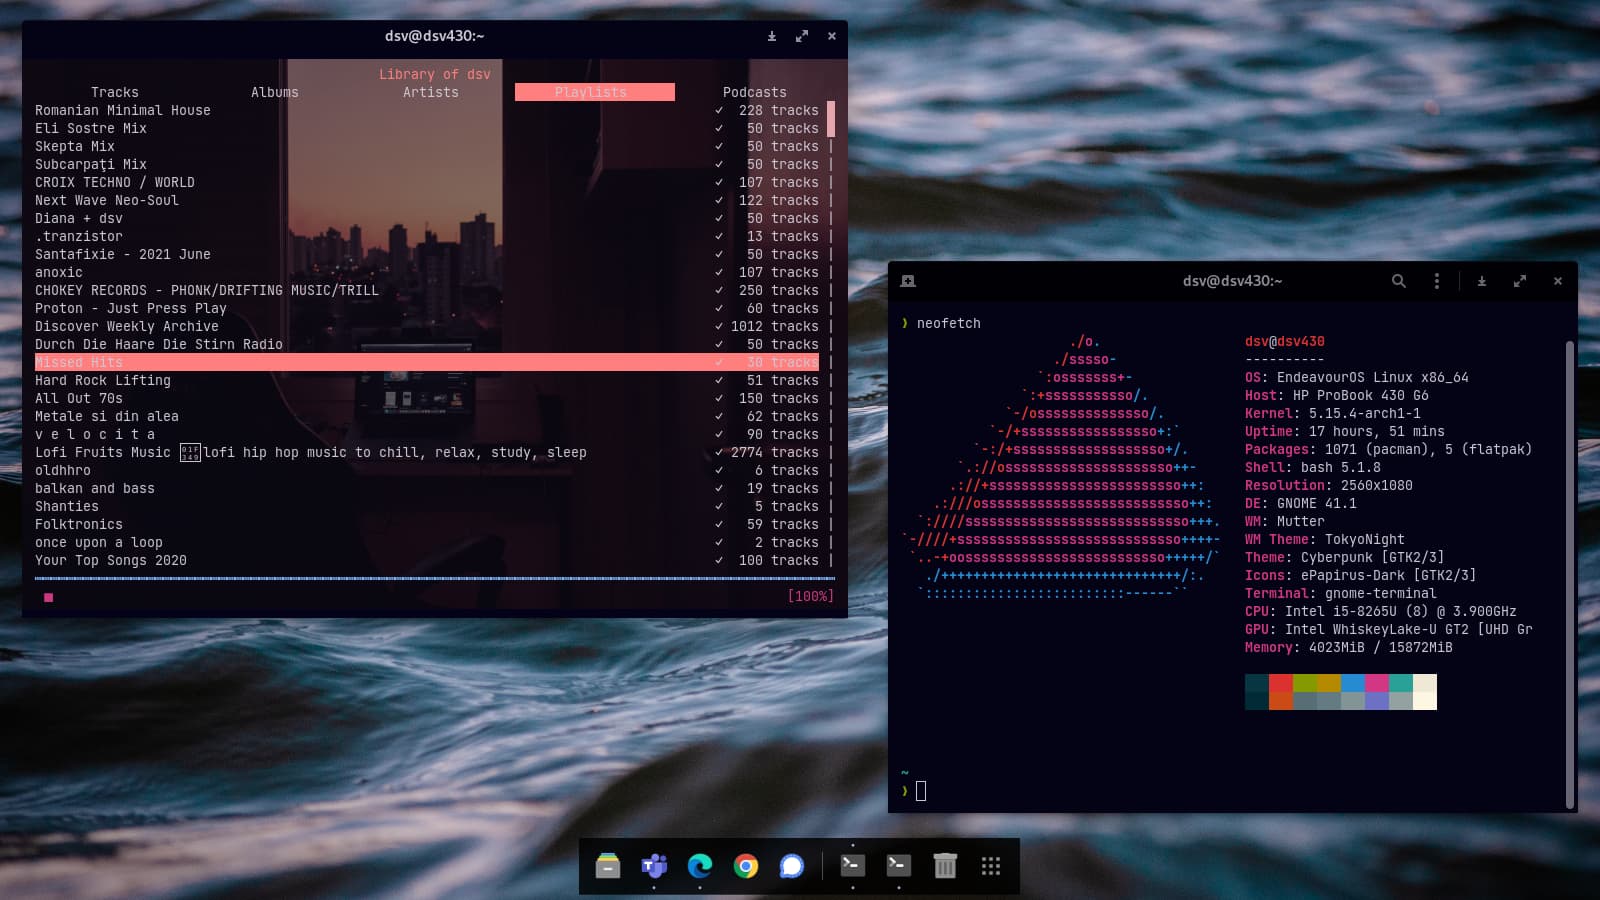This screenshot has height=900, width=1600.
Task: Select CHOKEY RECORDS PHONK/DRIFTING playlist
Action: [x=427, y=290]
